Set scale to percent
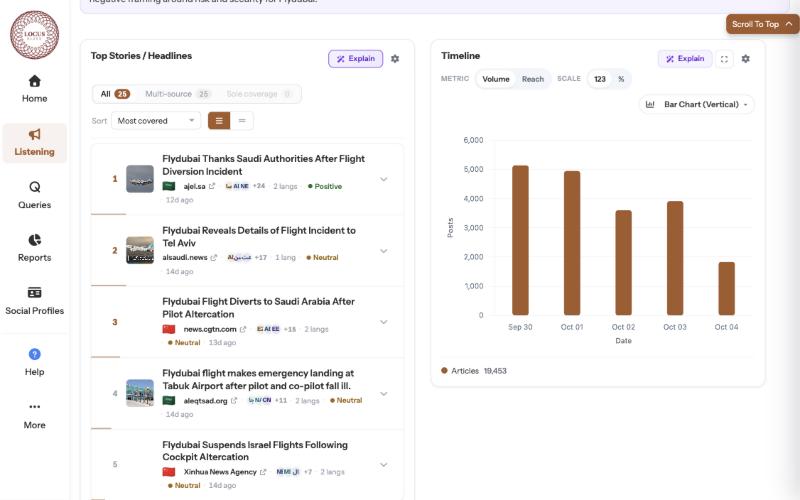Image resolution: width=800 pixels, height=500 pixels. pos(621,79)
